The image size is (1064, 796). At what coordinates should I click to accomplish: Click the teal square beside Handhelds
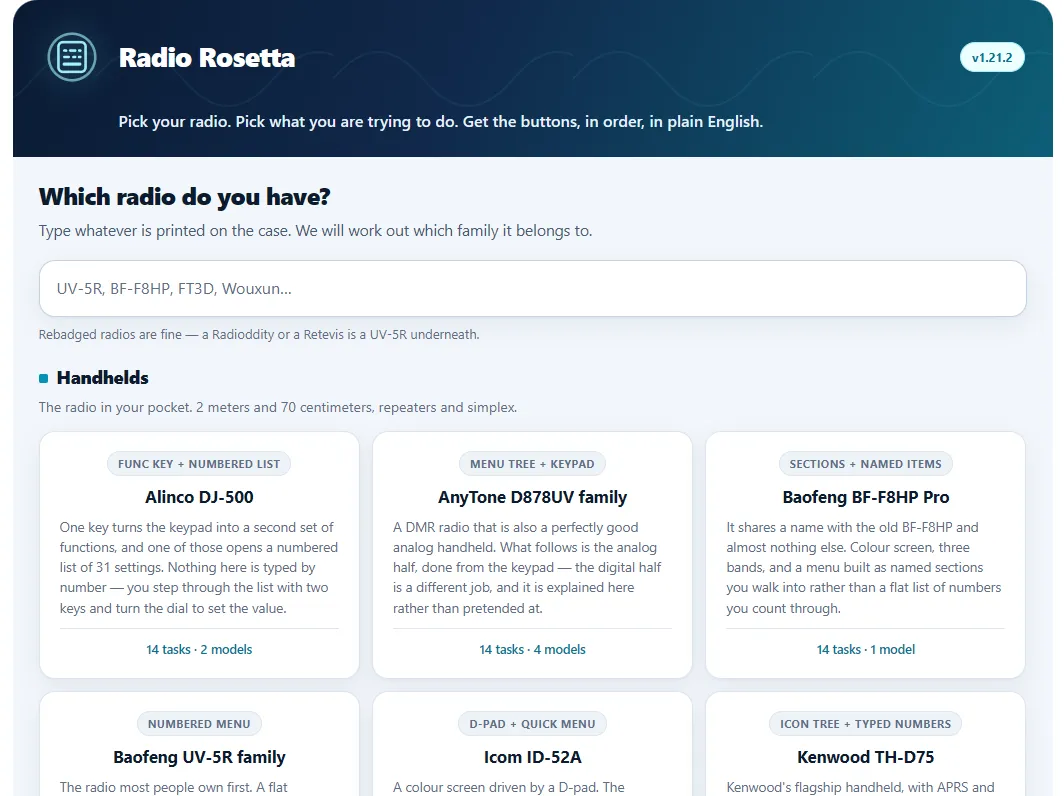[43, 379]
